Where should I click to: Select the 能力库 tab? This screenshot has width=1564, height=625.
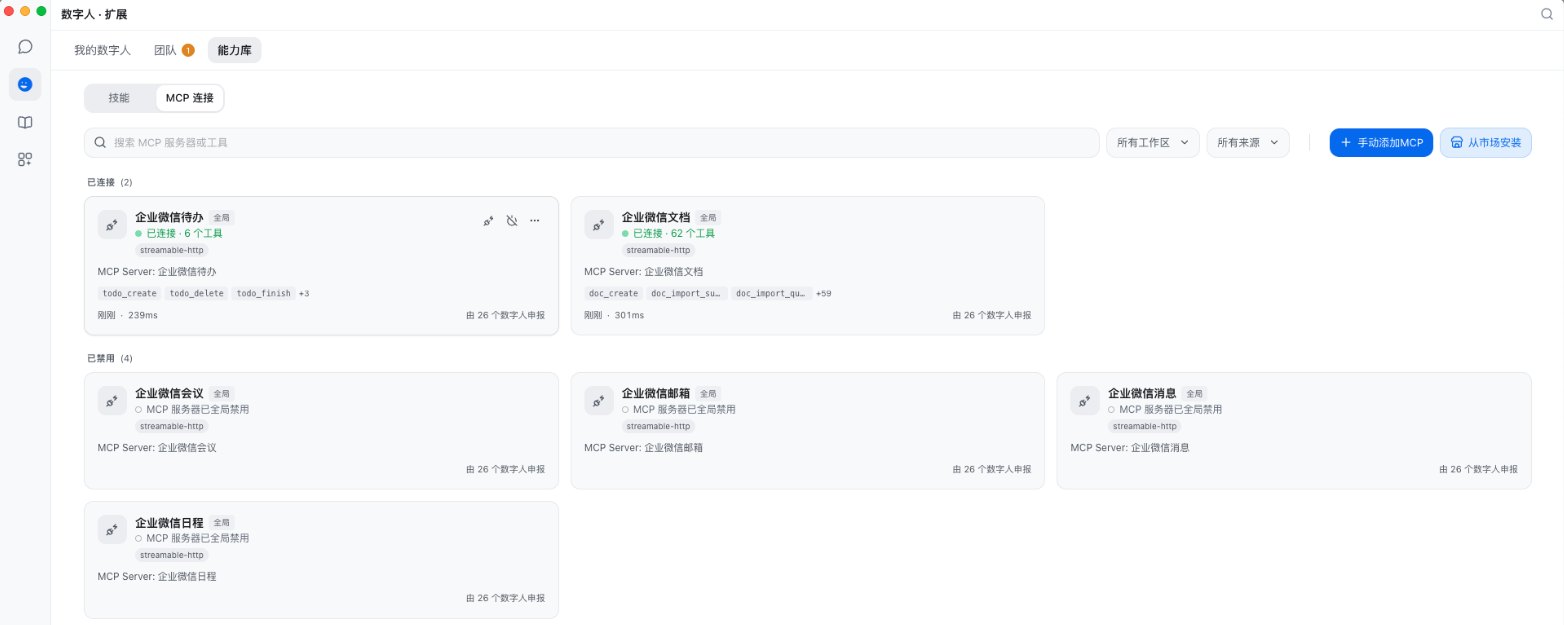235,50
